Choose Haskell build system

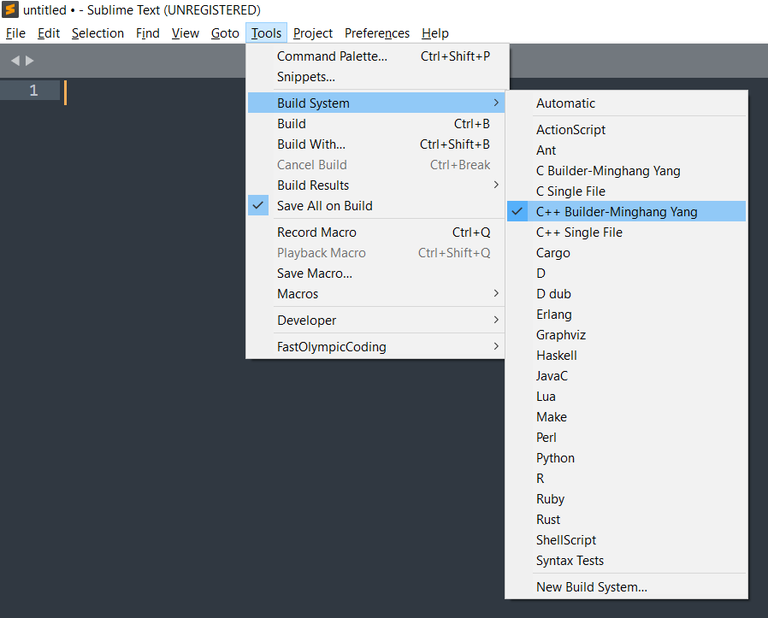click(x=626, y=356)
